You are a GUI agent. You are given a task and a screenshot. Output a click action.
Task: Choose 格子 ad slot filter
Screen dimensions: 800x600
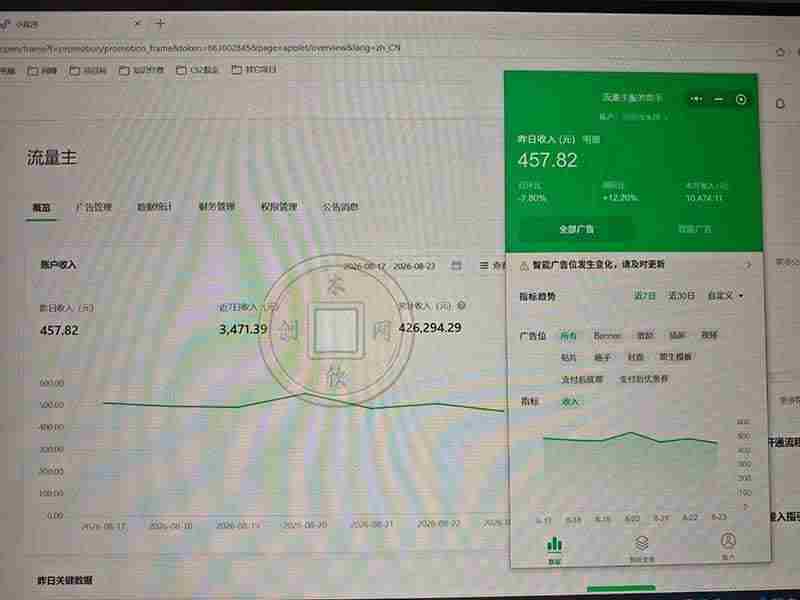pos(602,358)
